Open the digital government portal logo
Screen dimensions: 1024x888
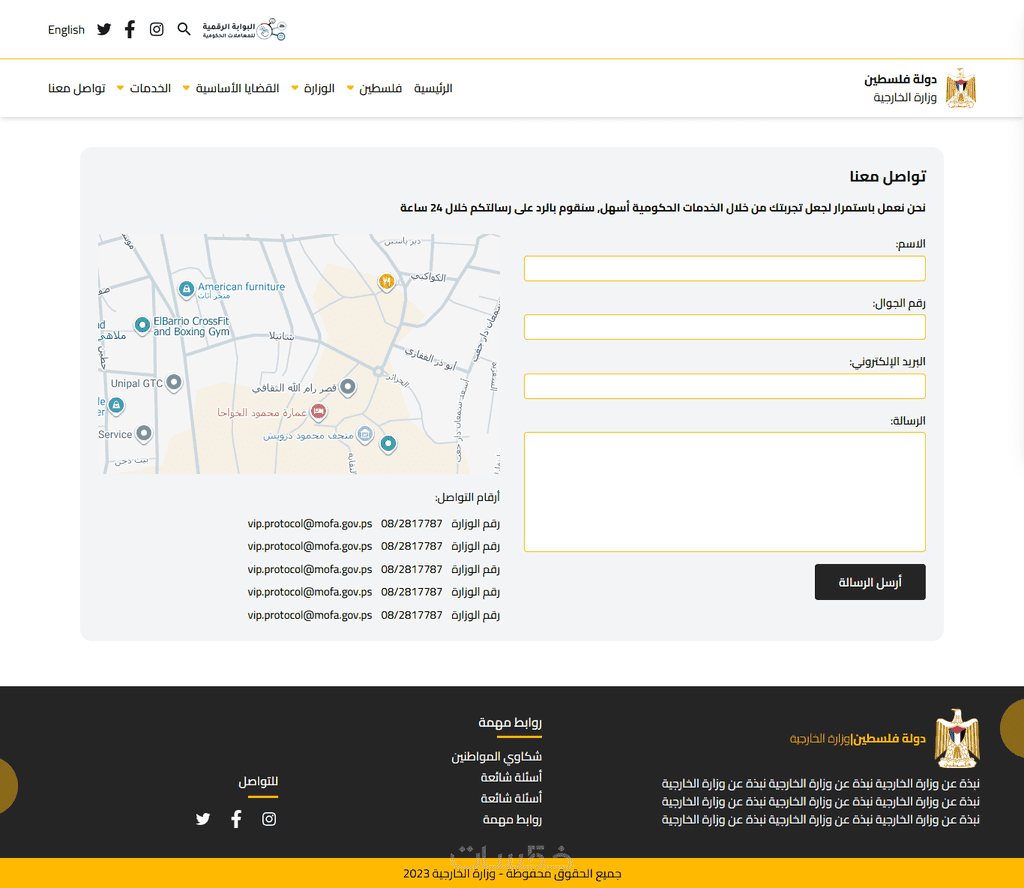point(244,30)
